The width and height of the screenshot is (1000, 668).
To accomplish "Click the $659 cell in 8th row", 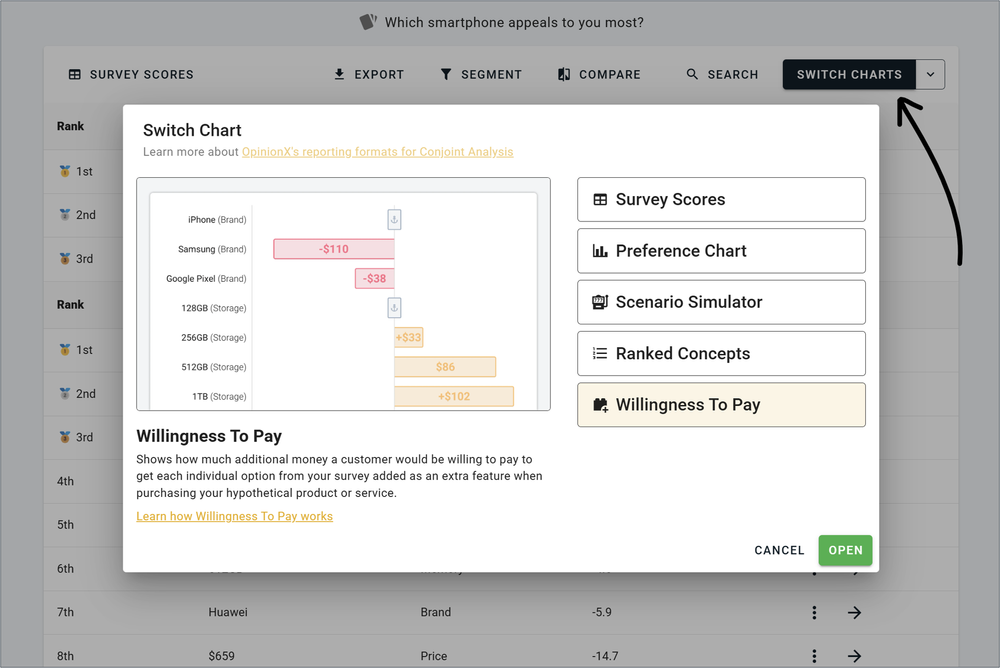I will click(221, 656).
